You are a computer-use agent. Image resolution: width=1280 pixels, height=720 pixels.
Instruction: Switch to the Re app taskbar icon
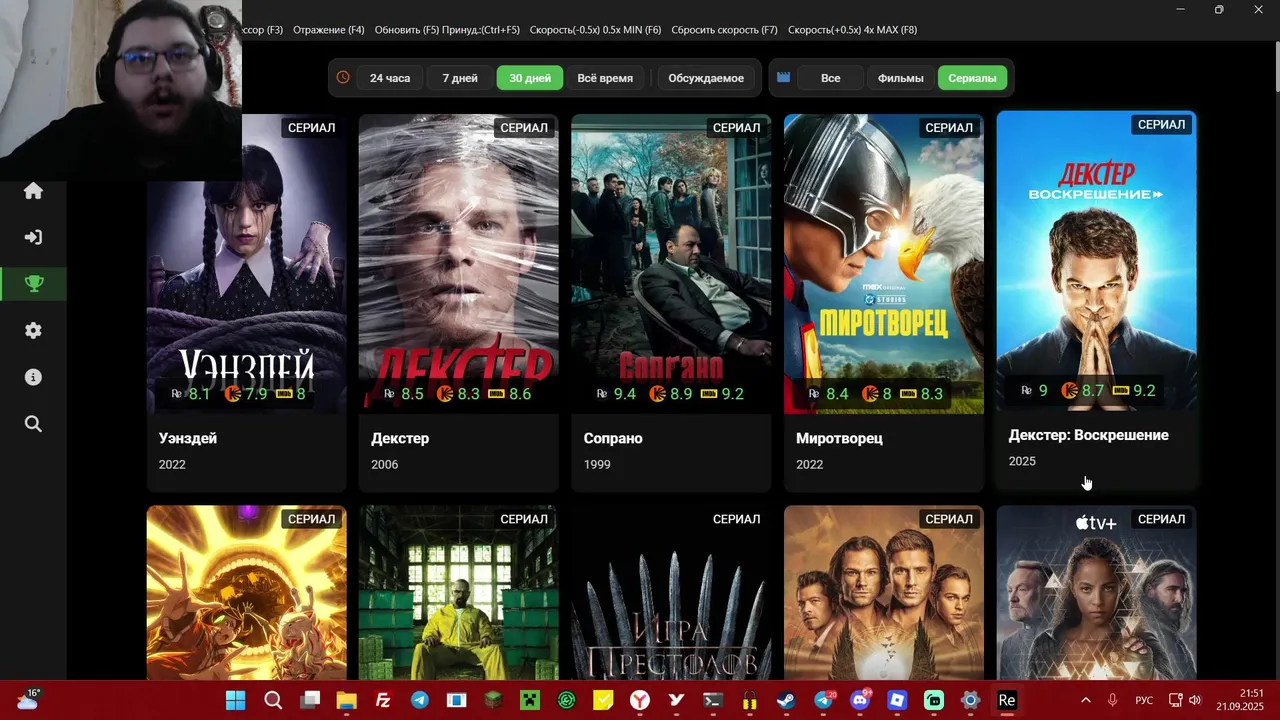click(x=1007, y=700)
